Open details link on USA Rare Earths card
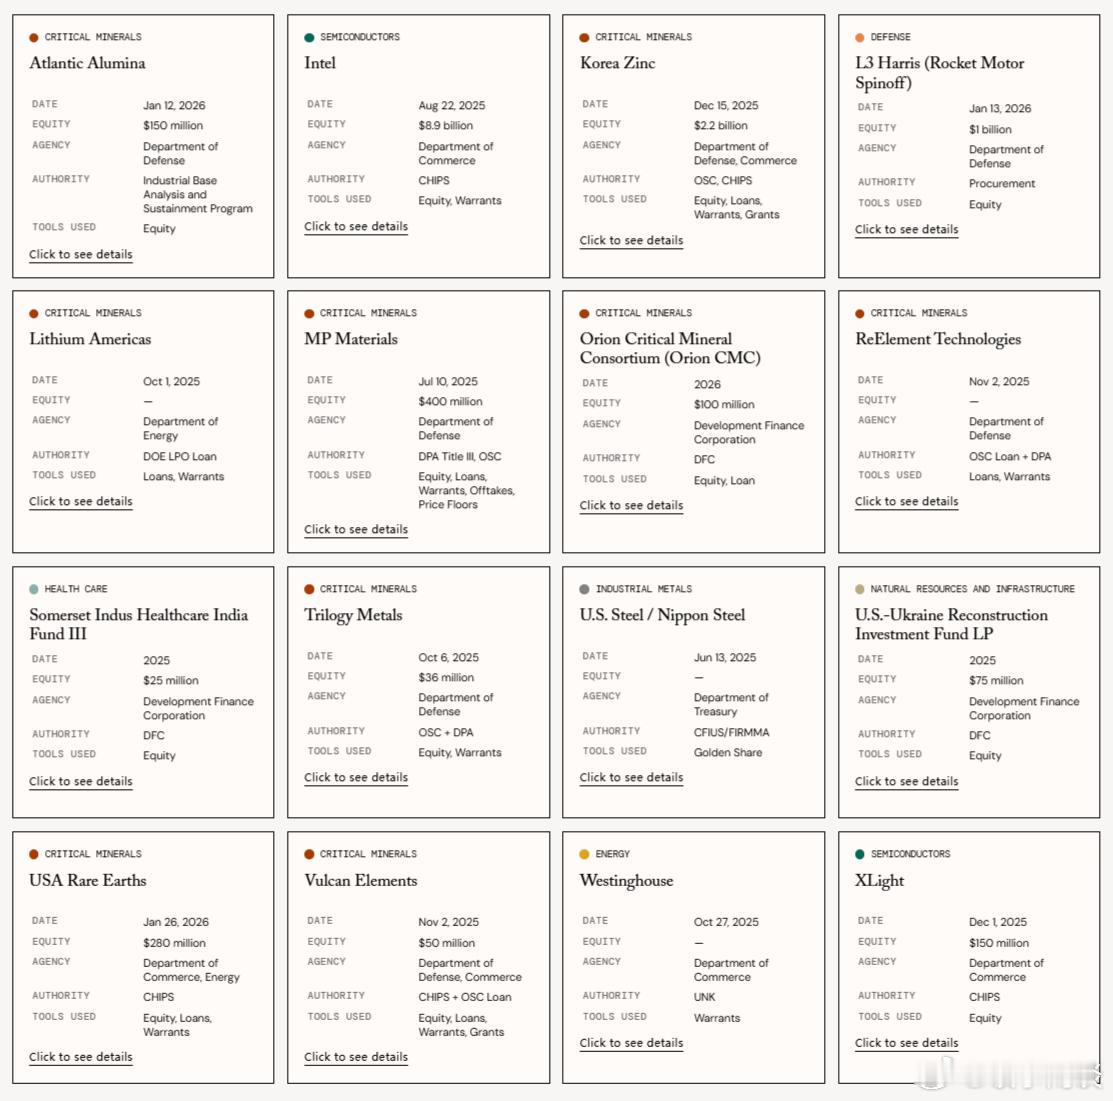 pyautogui.click(x=81, y=1057)
